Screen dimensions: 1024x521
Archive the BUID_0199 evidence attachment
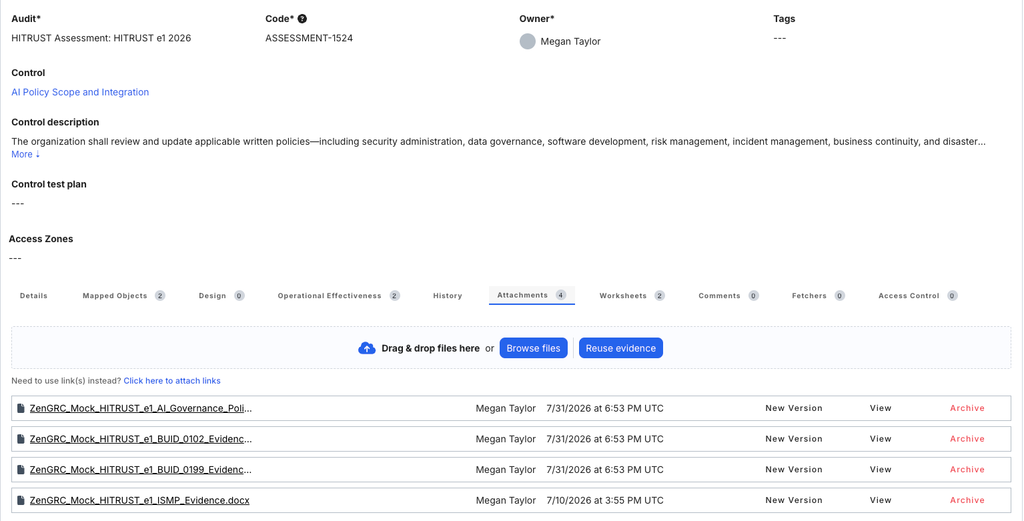click(x=967, y=469)
